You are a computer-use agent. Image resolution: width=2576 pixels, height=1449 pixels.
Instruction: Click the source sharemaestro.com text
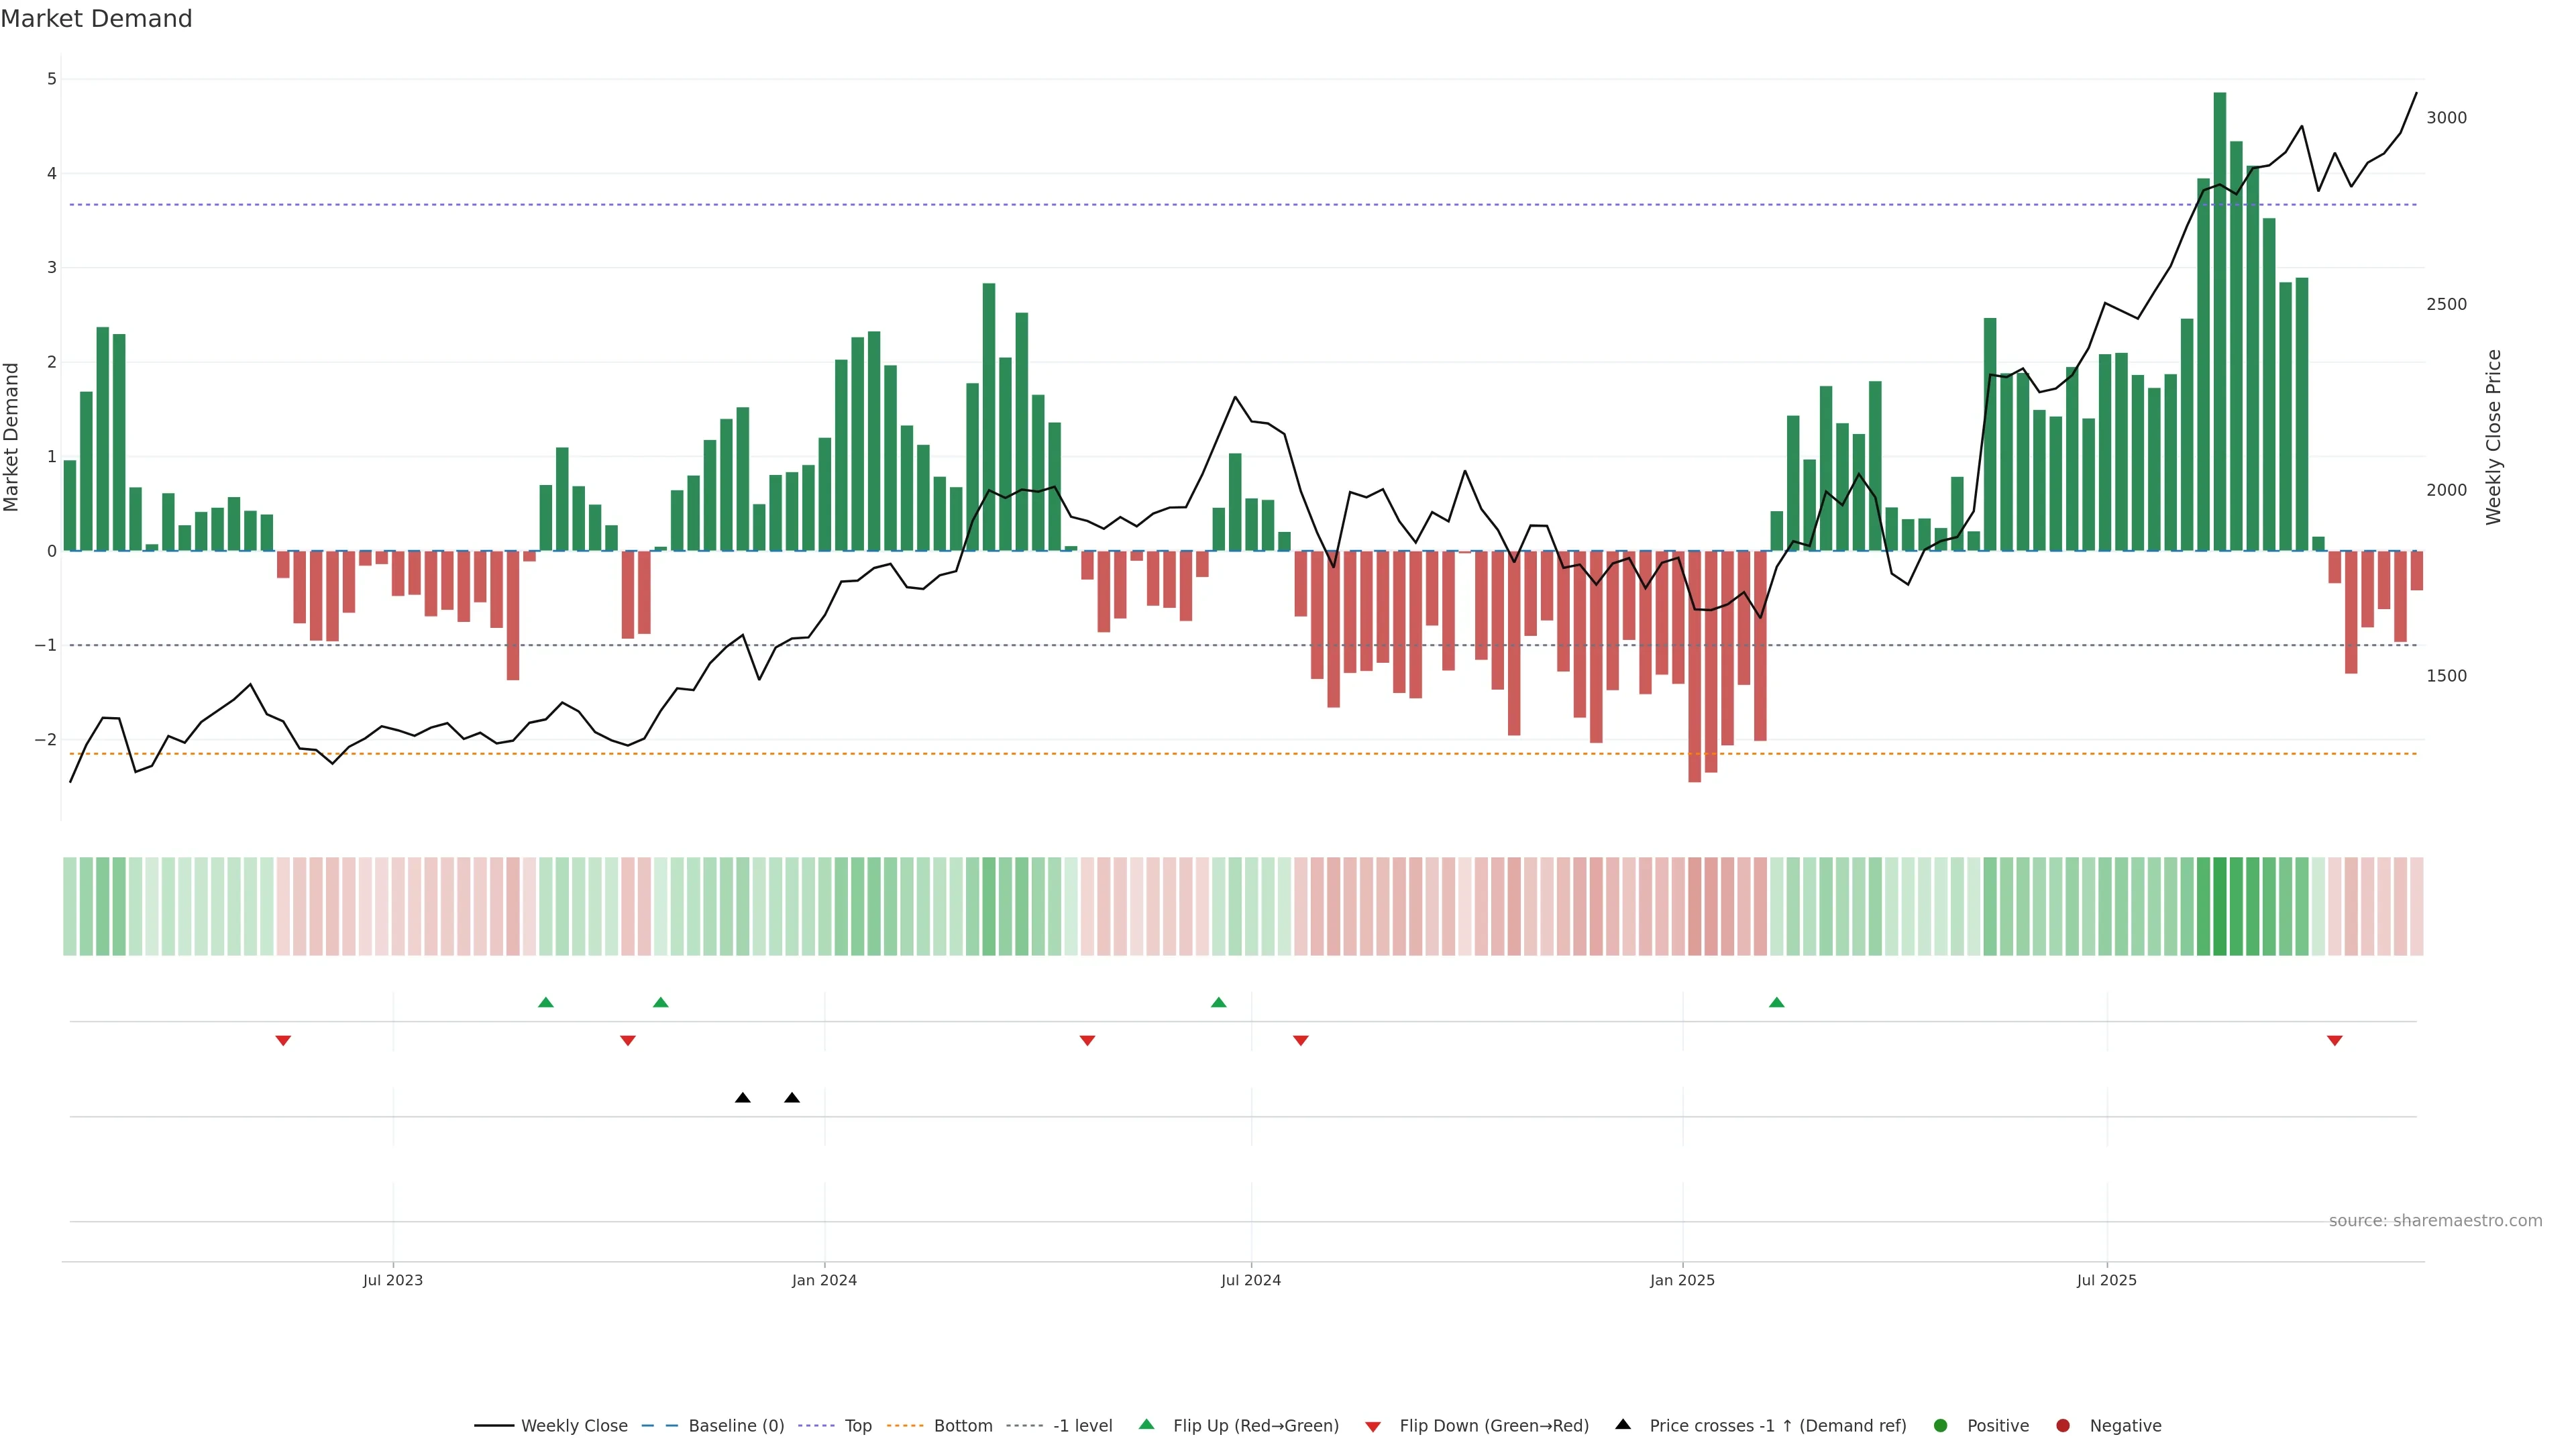coord(2435,1221)
